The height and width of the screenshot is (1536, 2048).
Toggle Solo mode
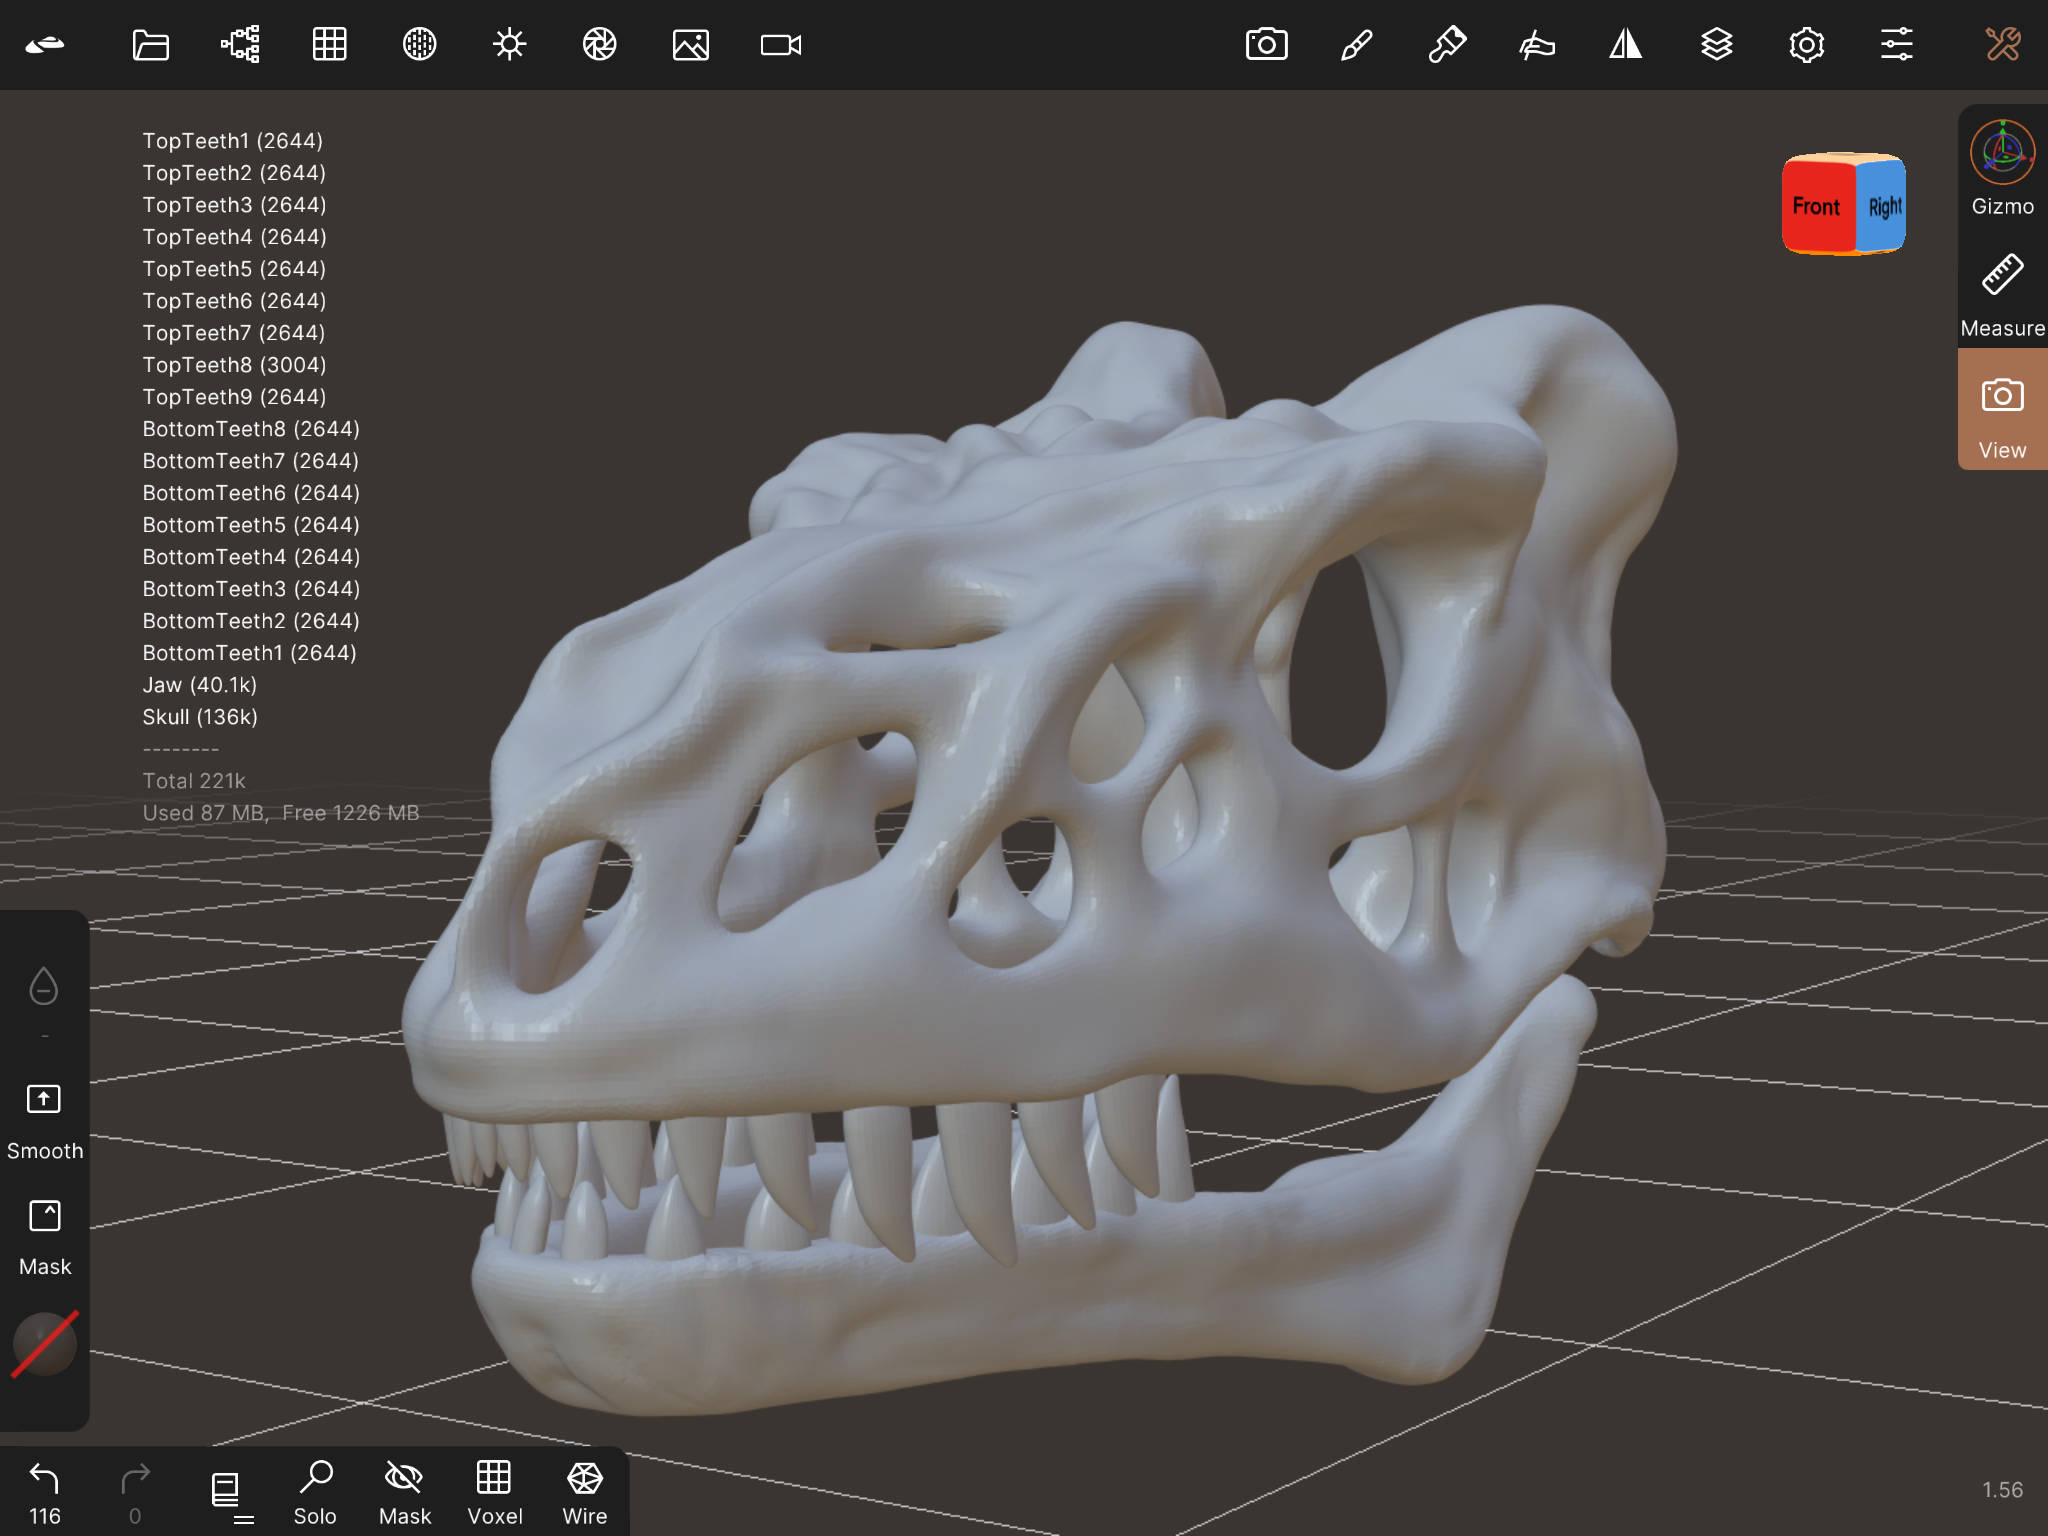pos(315,1492)
